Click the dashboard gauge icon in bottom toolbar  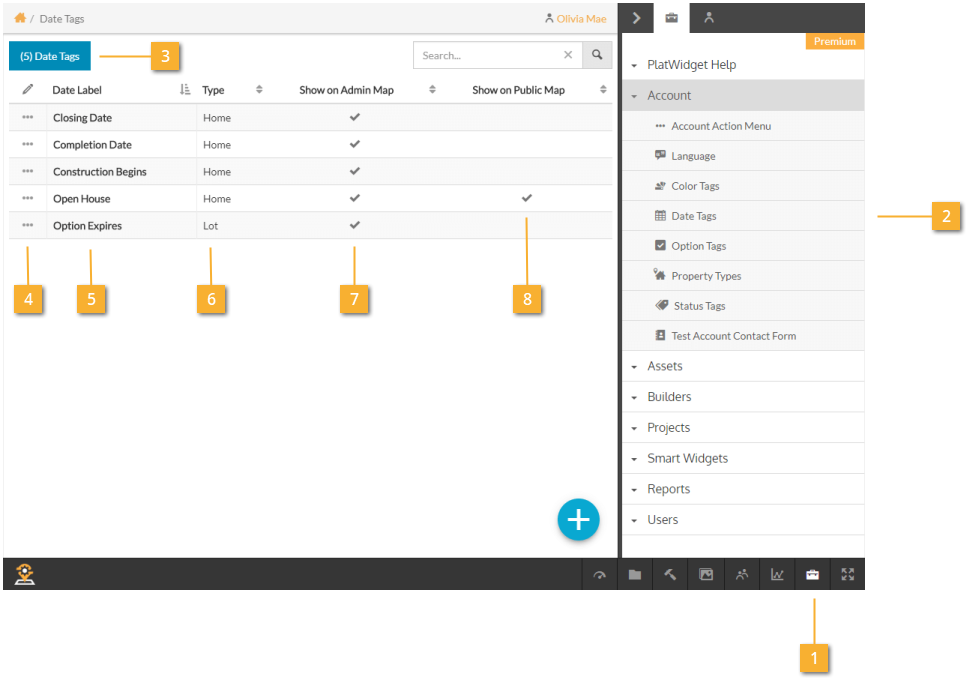click(599, 575)
